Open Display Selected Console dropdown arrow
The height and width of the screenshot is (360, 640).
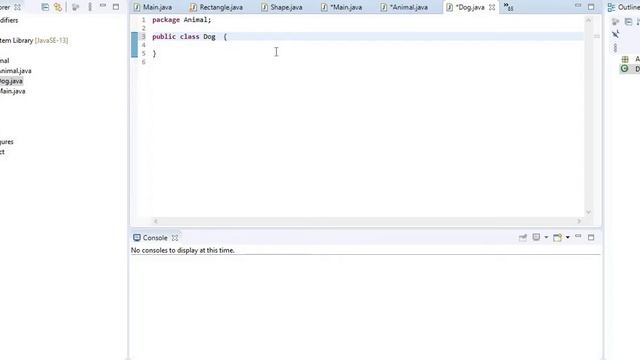pos(546,237)
